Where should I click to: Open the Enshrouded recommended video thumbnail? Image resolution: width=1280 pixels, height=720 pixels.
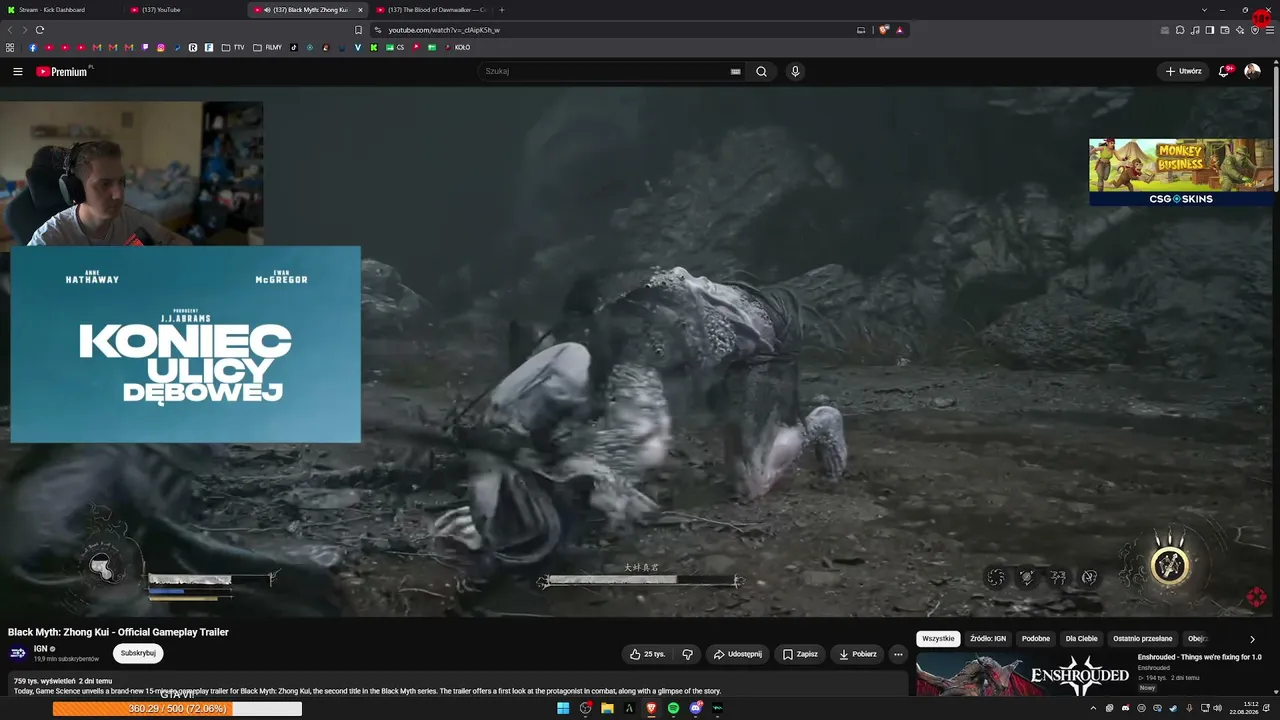1023,675
